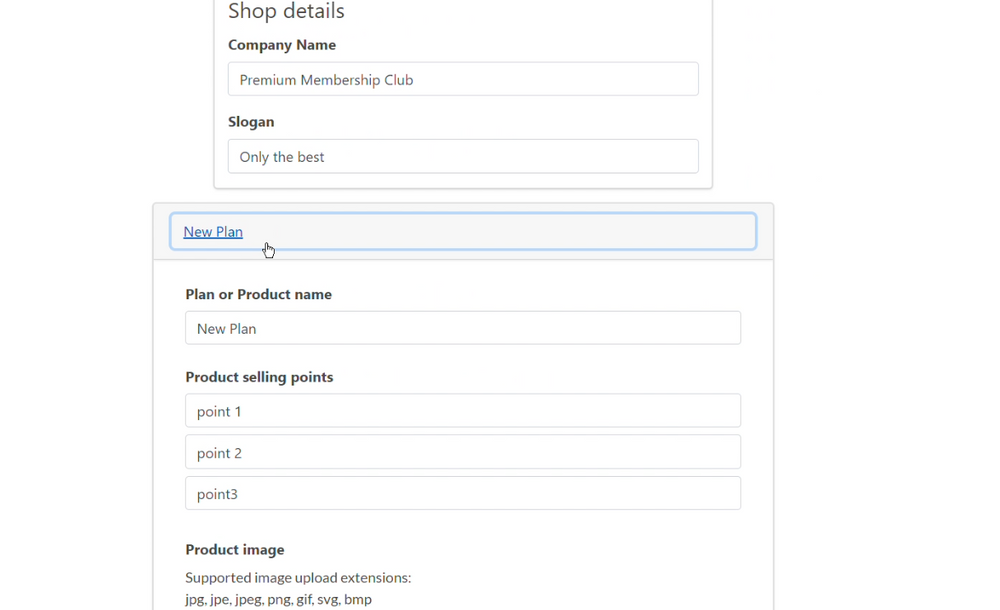This screenshot has width=1000, height=610.
Task: Click into the Plan or Product name field
Action: click(463, 328)
